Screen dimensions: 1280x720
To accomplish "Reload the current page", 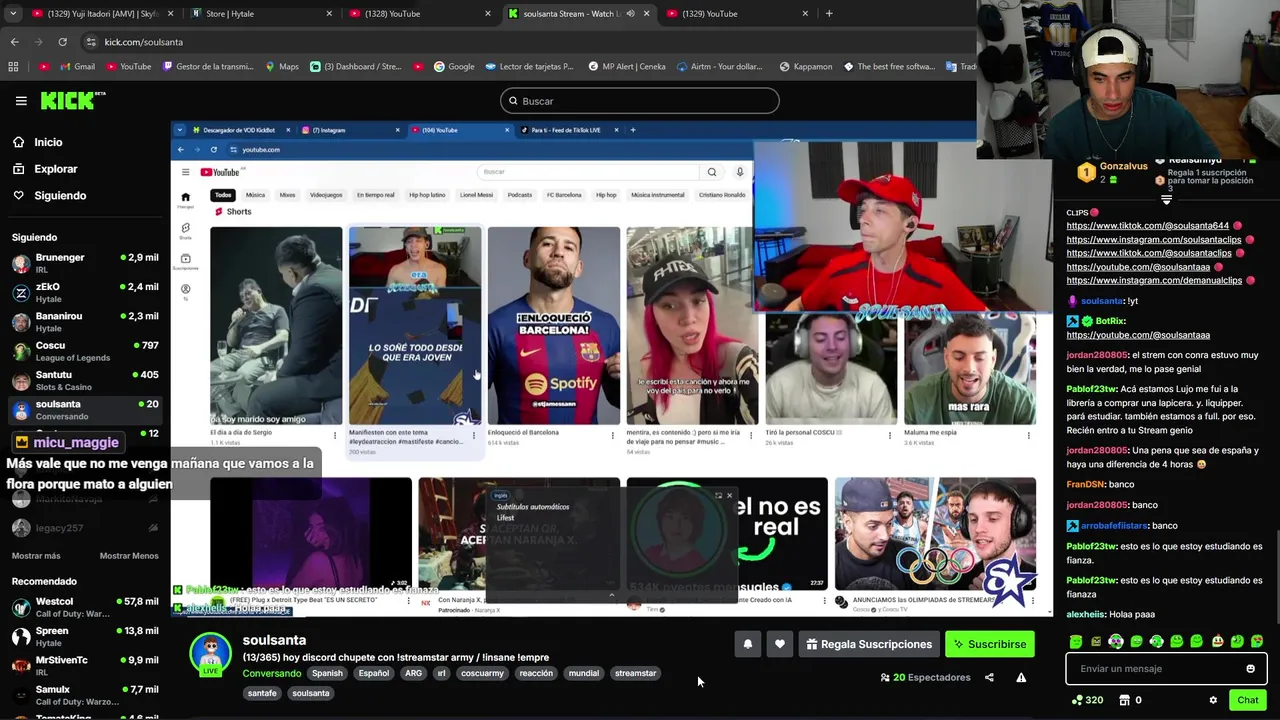I will [62, 42].
